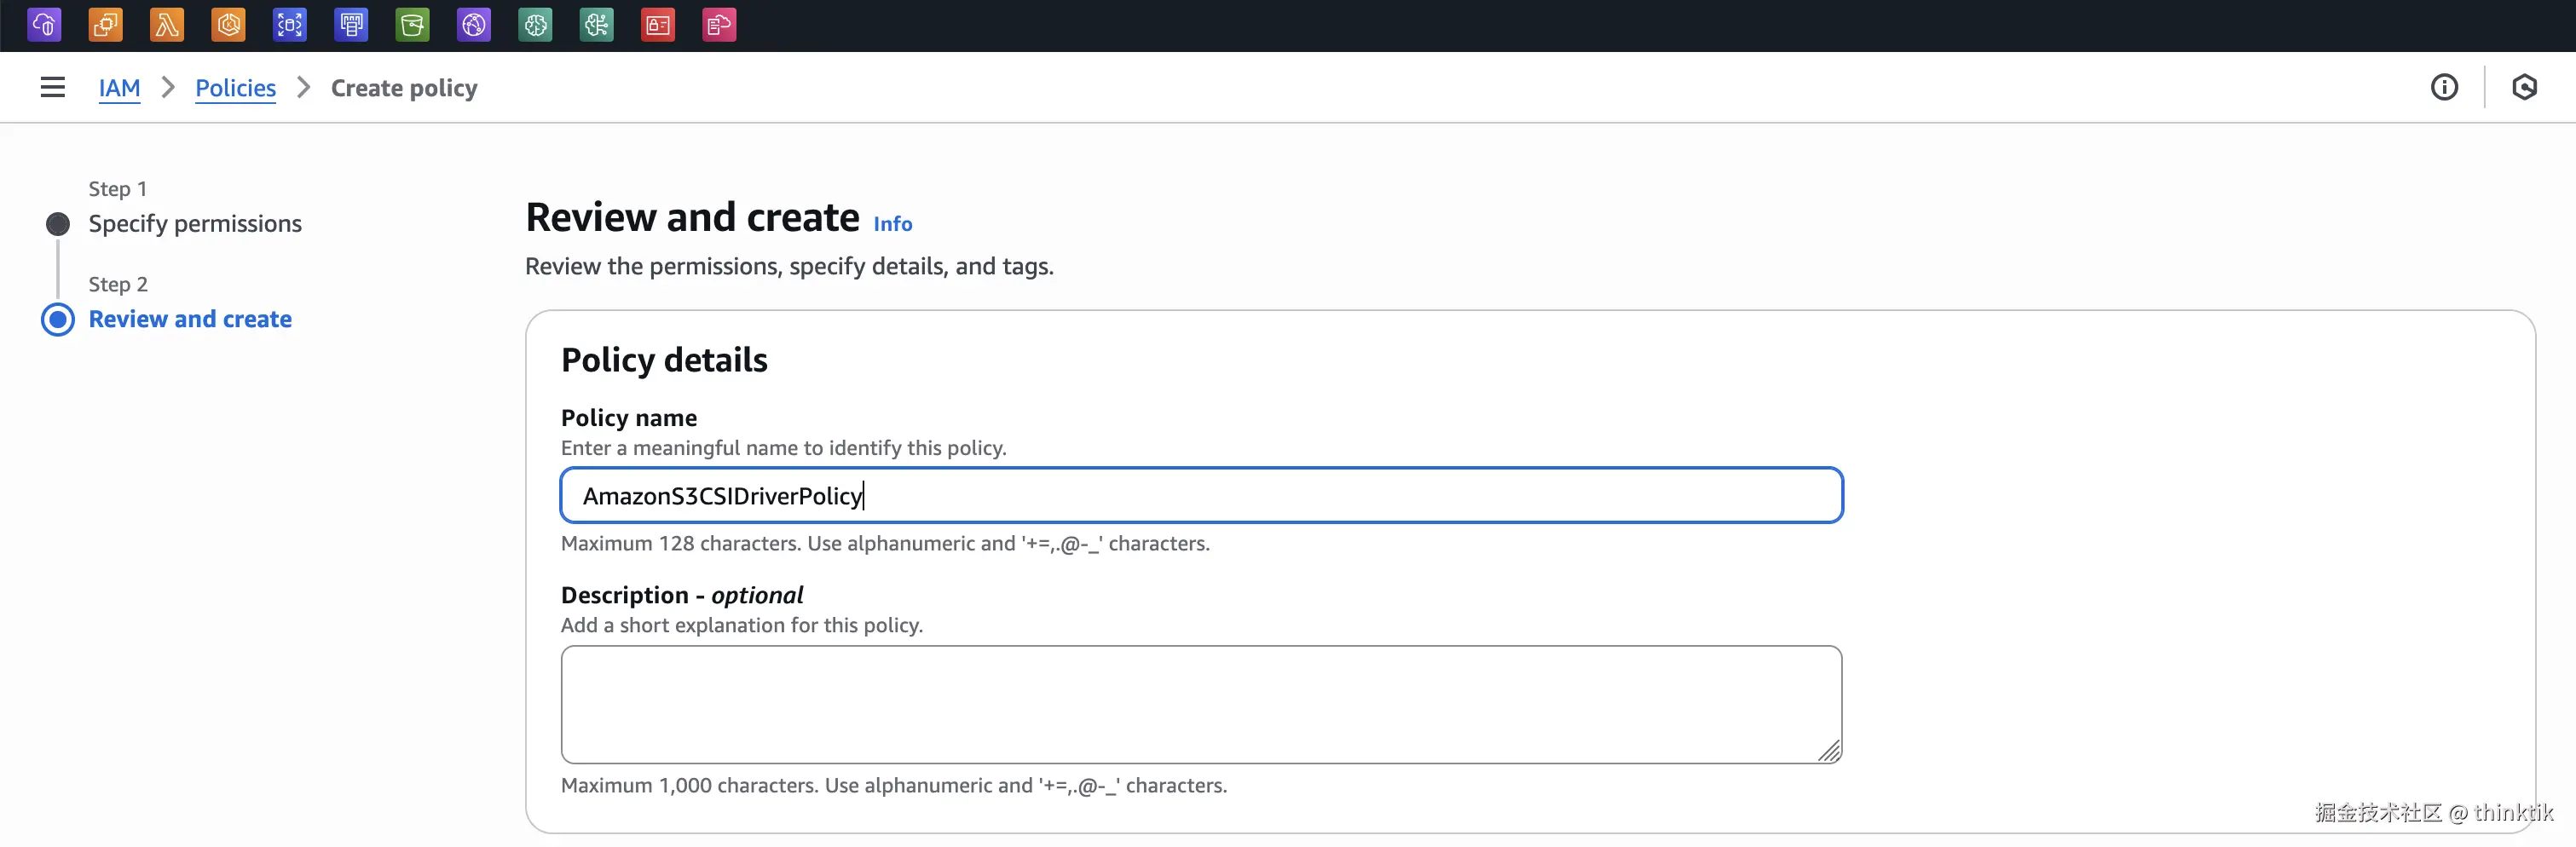2576x847 pixels.
Task: Open the EC2 service shortcut icon
Action: pos(106,25)
